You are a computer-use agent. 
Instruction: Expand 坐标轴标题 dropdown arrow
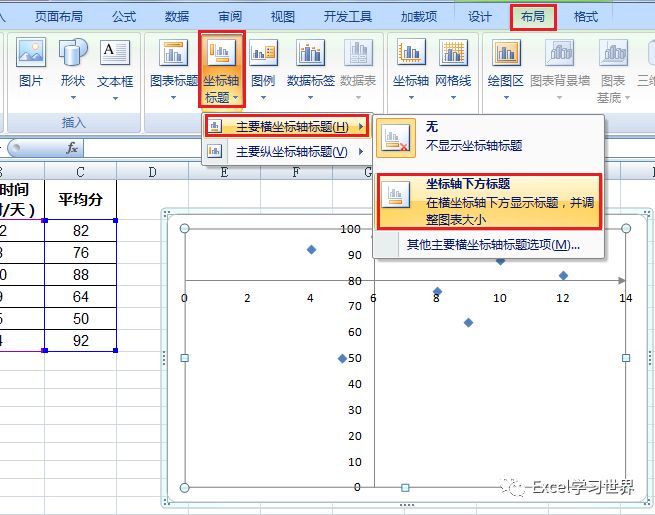[x=236, y=98]
